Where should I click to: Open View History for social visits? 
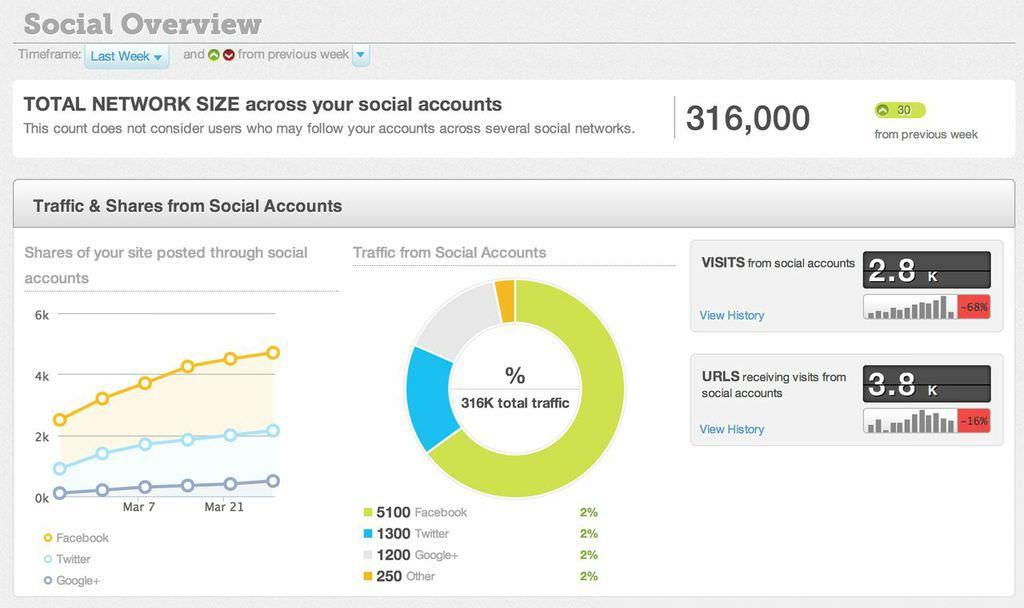[731, 315]
